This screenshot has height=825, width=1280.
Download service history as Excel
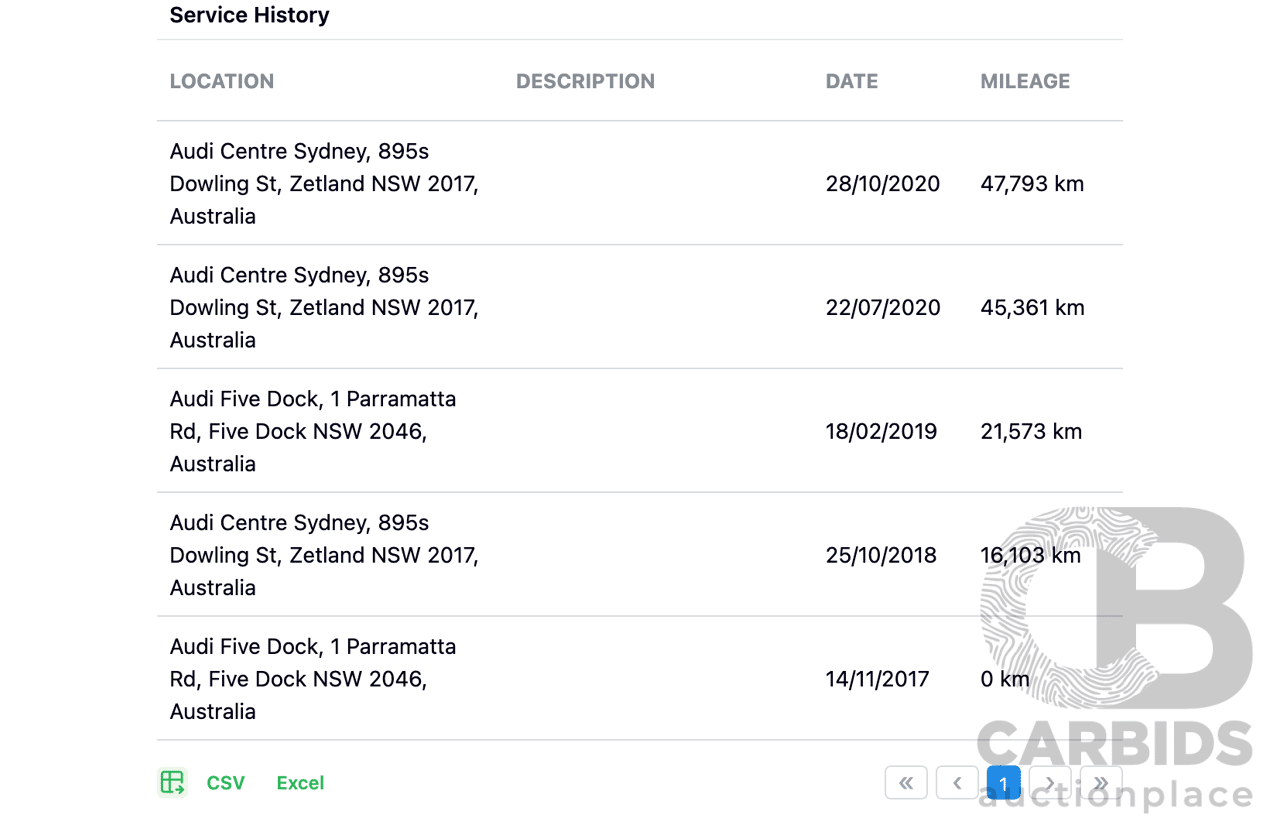click(300, 783)
